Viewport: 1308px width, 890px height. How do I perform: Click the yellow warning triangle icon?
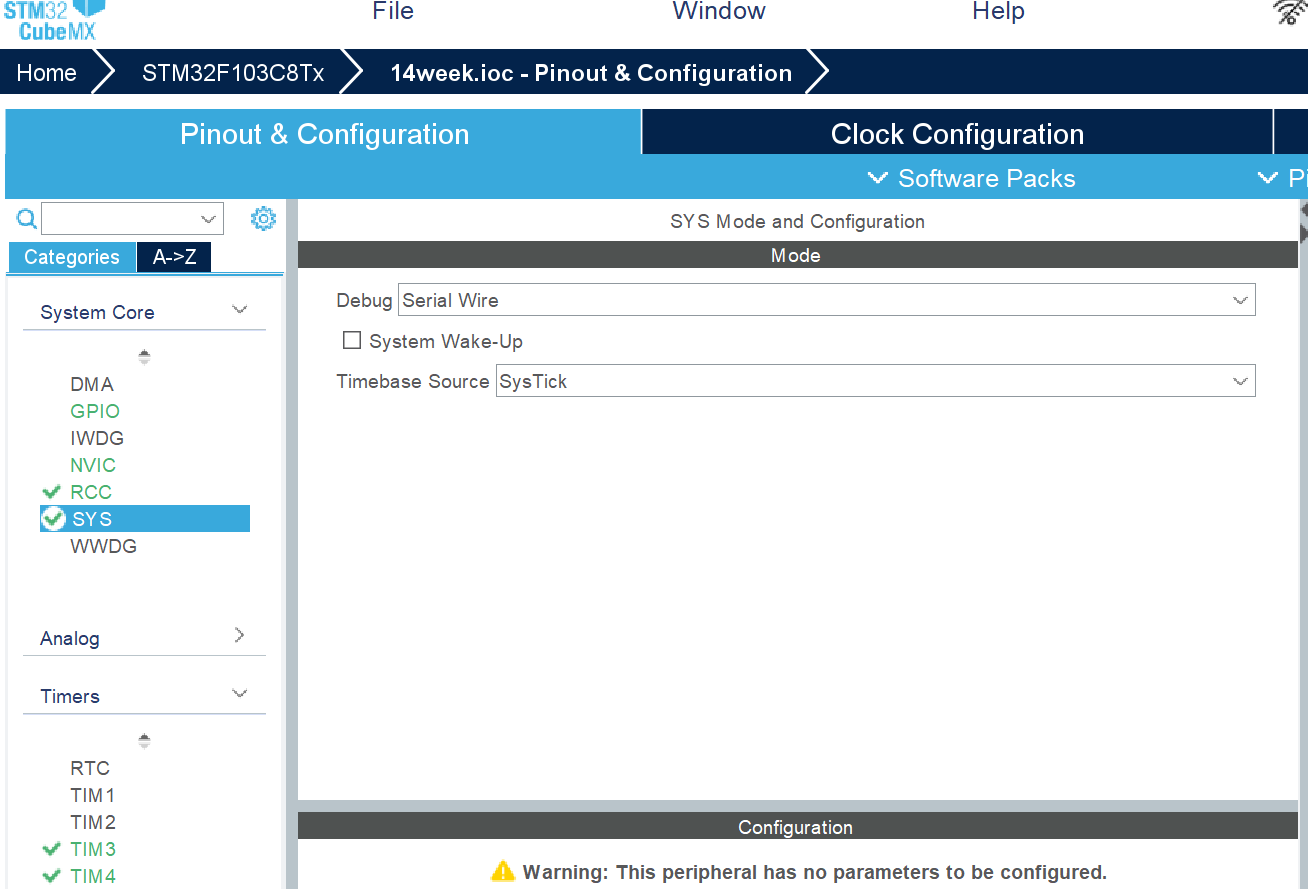pos(503,871)
